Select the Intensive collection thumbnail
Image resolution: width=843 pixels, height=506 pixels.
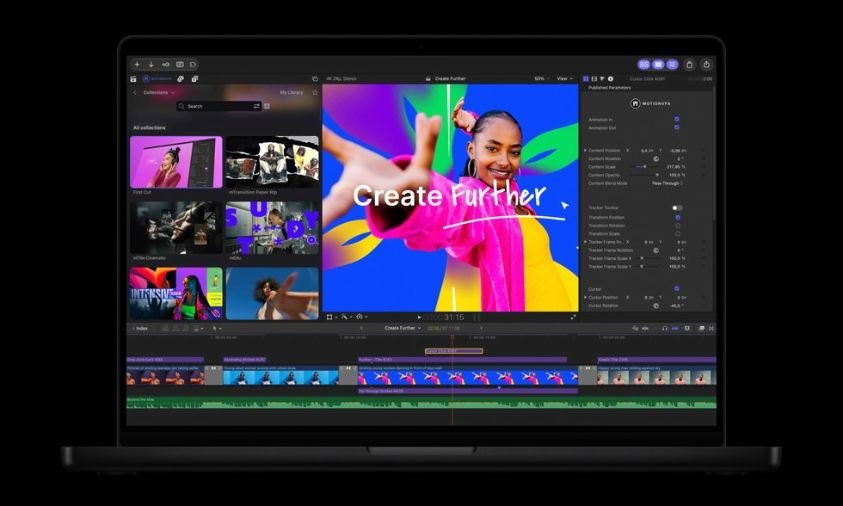click(x=176, y=294)
